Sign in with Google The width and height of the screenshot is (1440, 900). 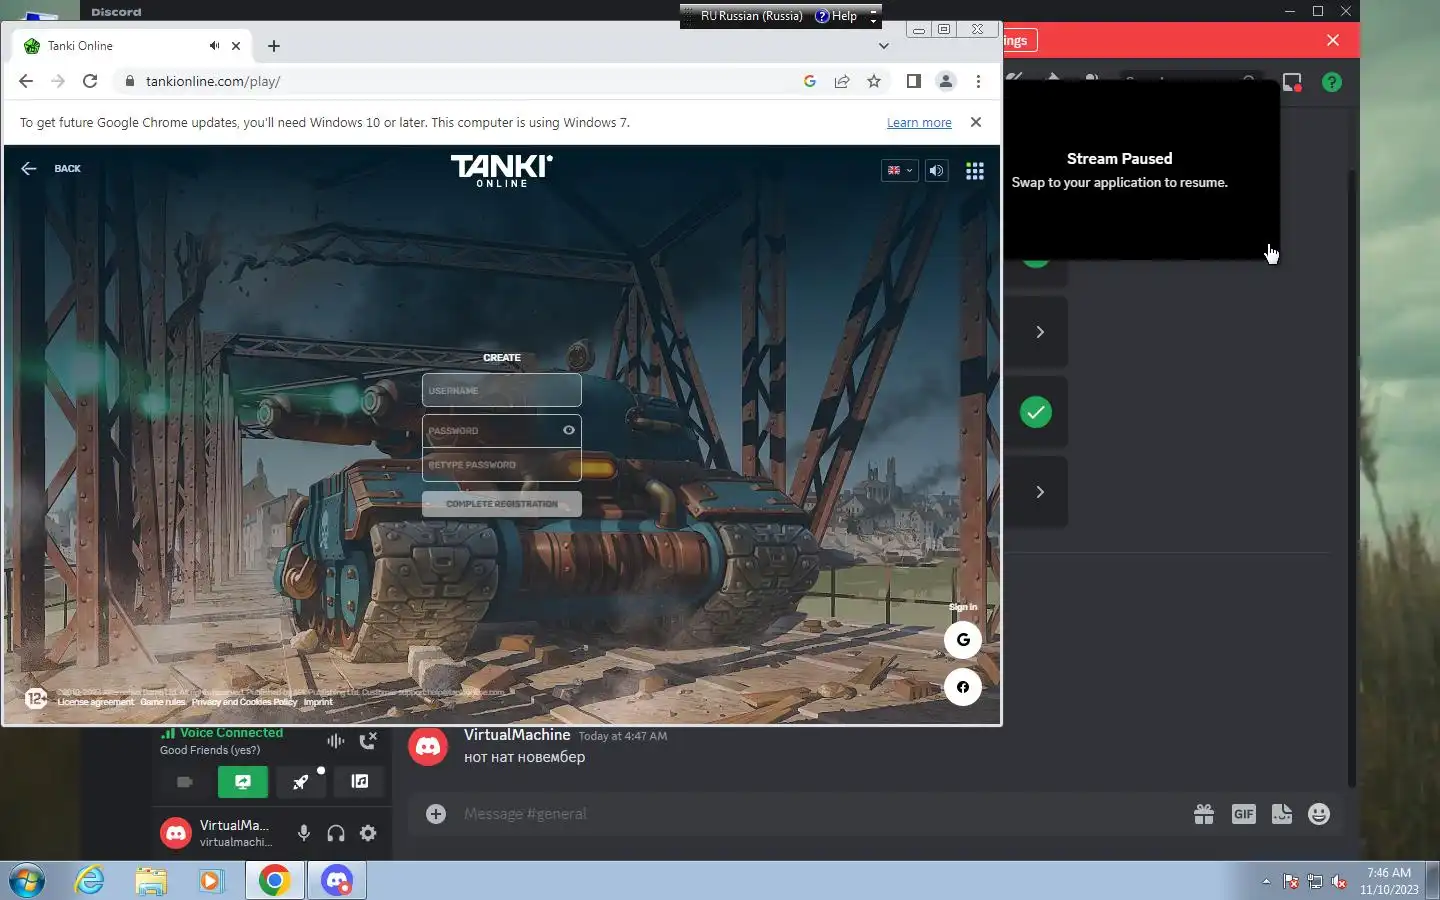pos(963,640)
